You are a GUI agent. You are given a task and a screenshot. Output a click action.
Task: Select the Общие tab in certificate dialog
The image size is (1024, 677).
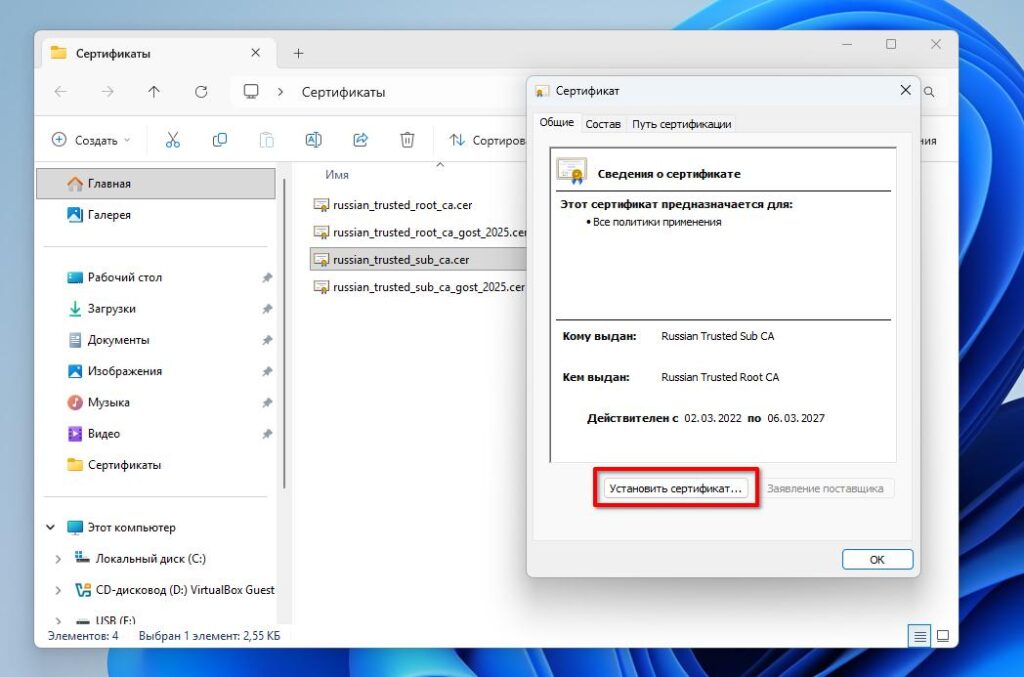(556, 122)
